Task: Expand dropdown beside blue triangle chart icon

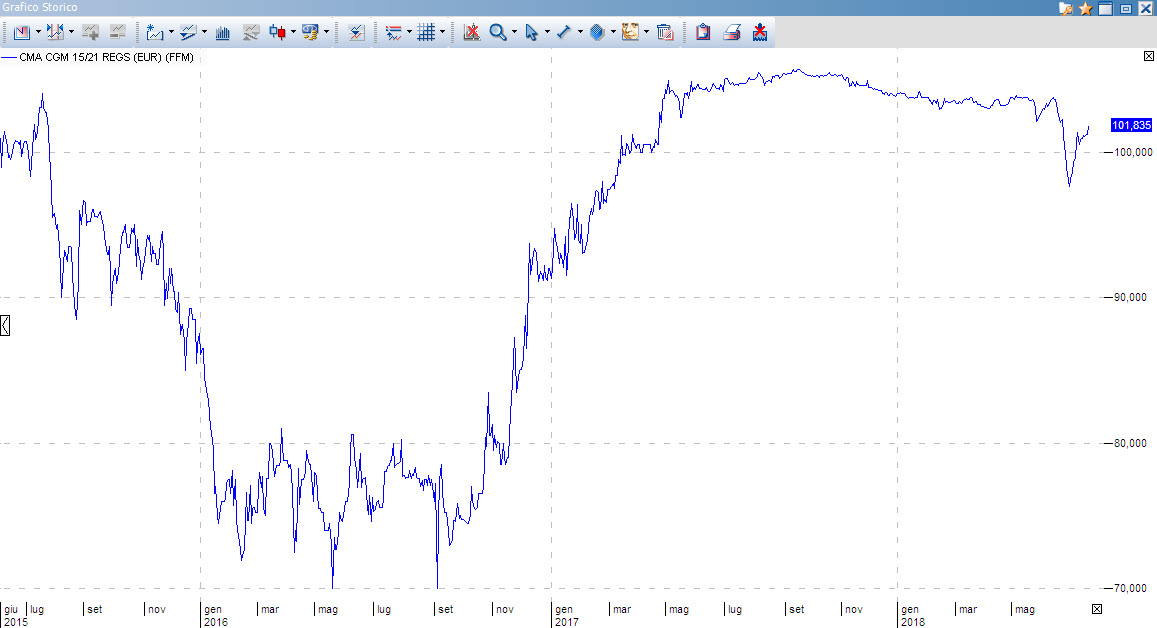Action: (204, 32)
